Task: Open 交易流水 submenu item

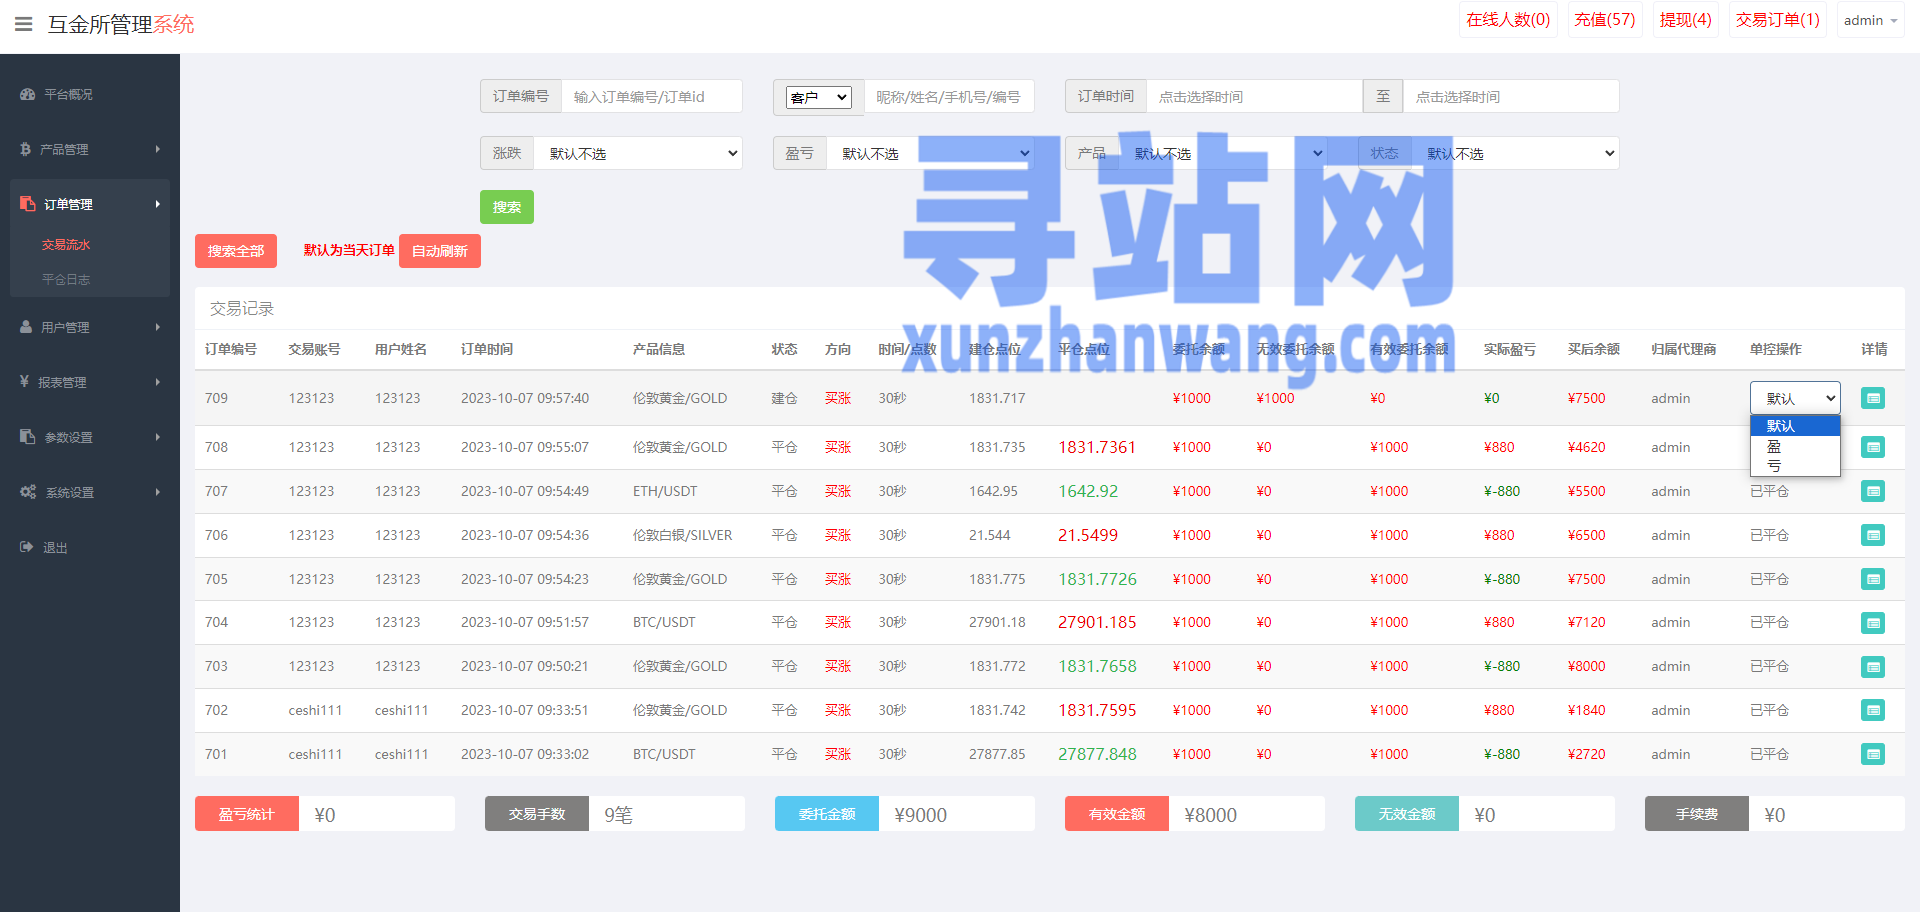Action: (x=66, y=245)
